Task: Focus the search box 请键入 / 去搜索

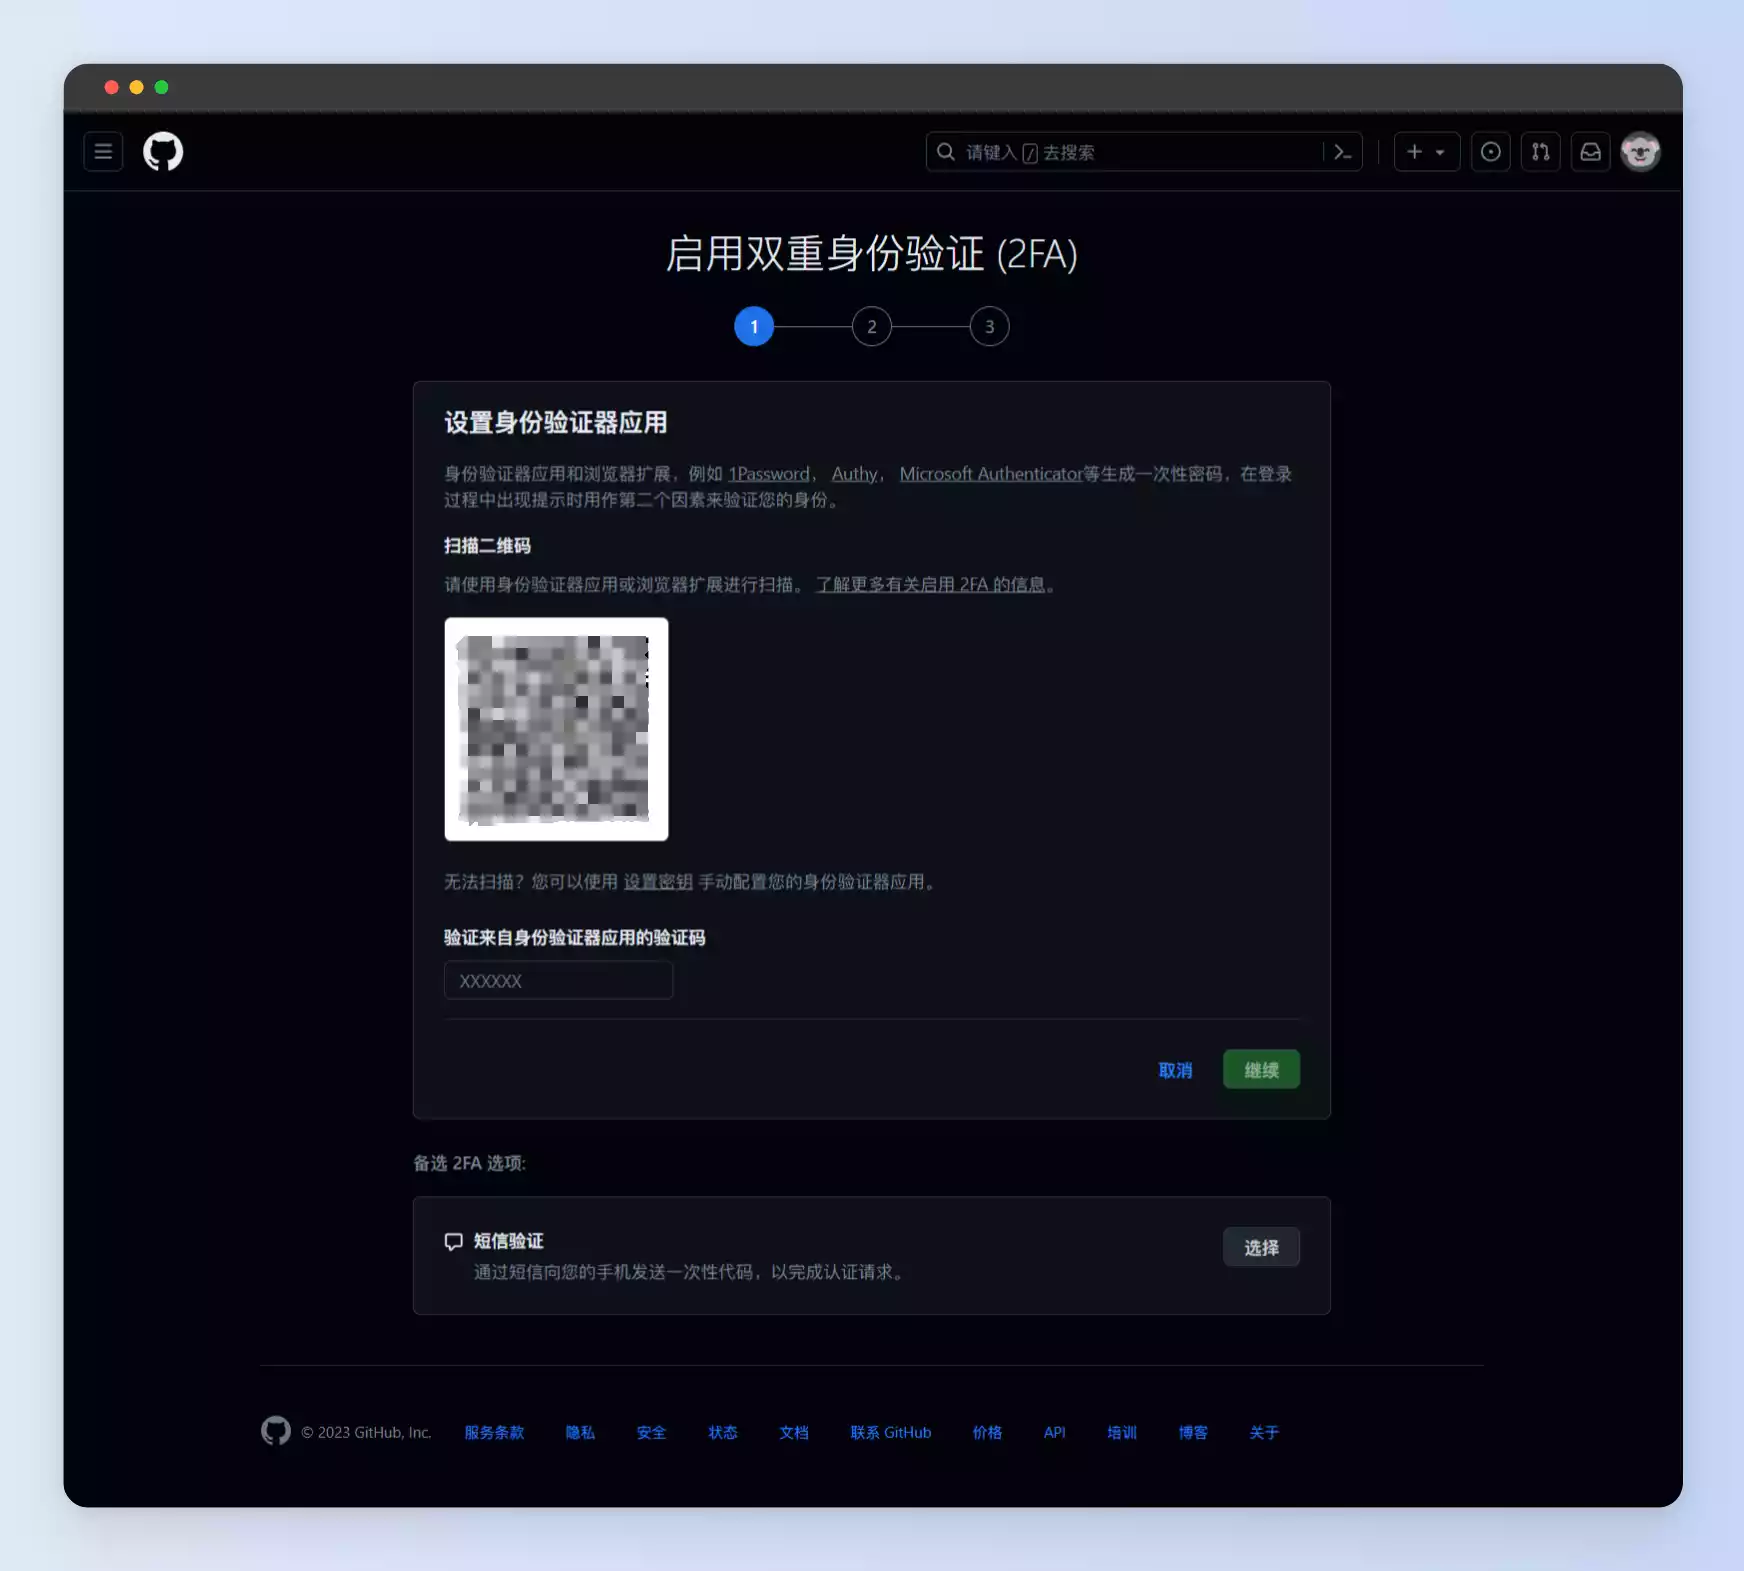Action: 1144,152
